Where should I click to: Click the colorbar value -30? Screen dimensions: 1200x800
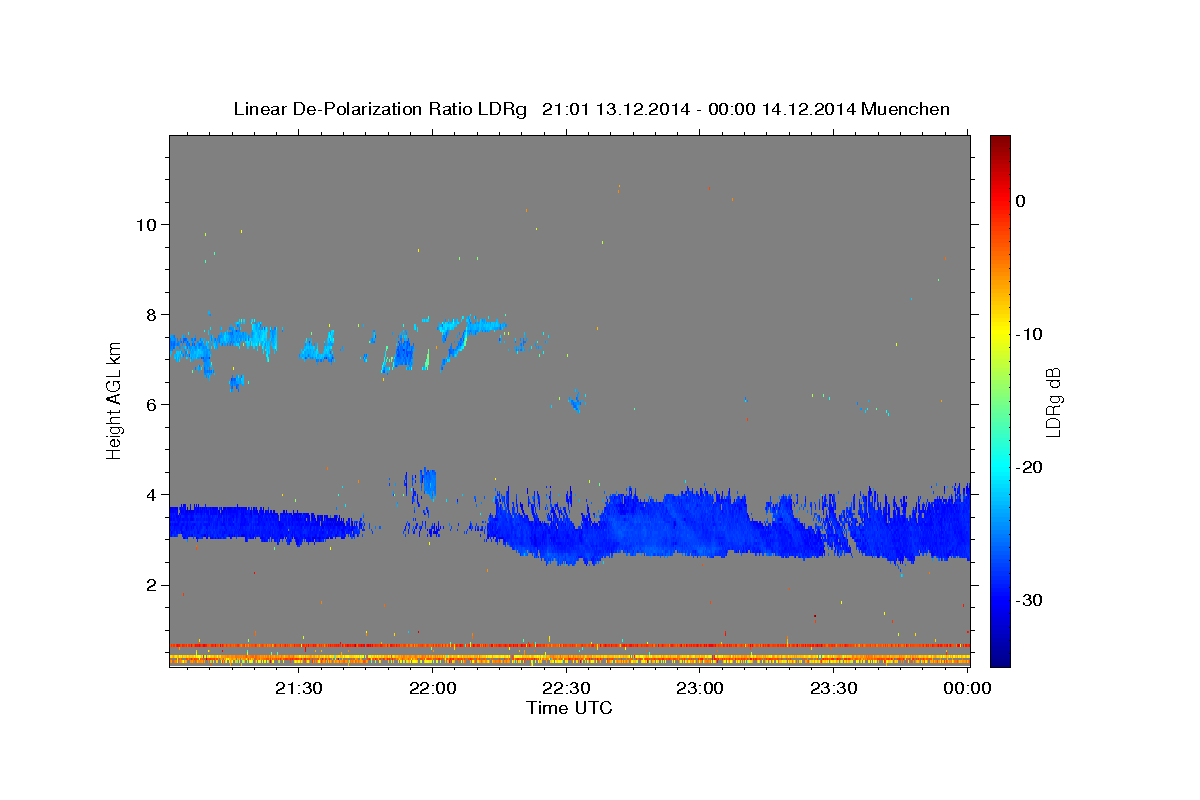1028,600
